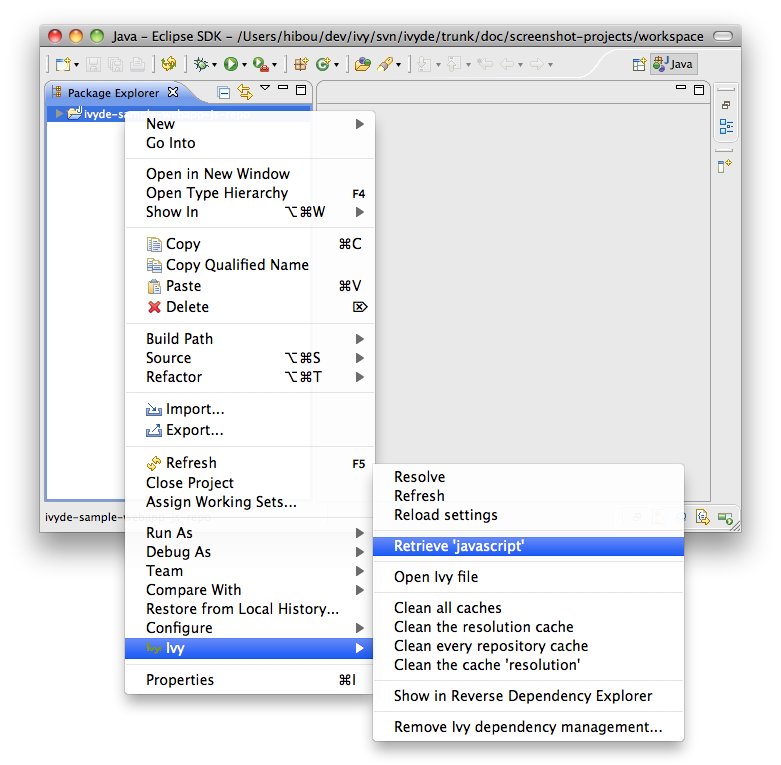Click Remove Ivy dependency management
Viewport: 781px width, 765px height.
pyautogui.click(x=527, y=727)
